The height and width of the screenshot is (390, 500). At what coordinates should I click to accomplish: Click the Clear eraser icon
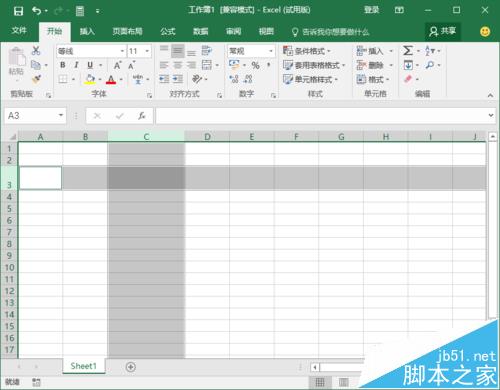pos(408,79)
